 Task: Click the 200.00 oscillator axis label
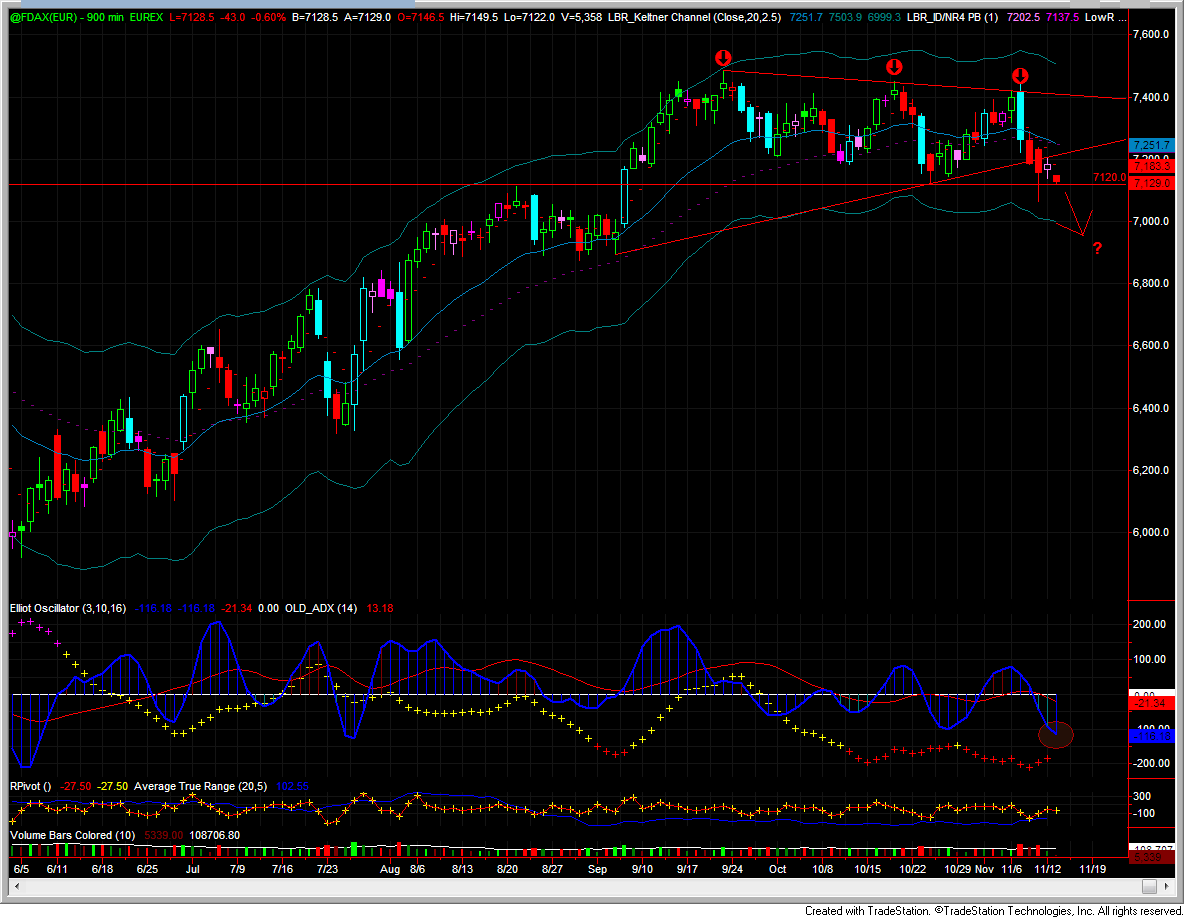pyautogui.click(x=1149, y=625)
